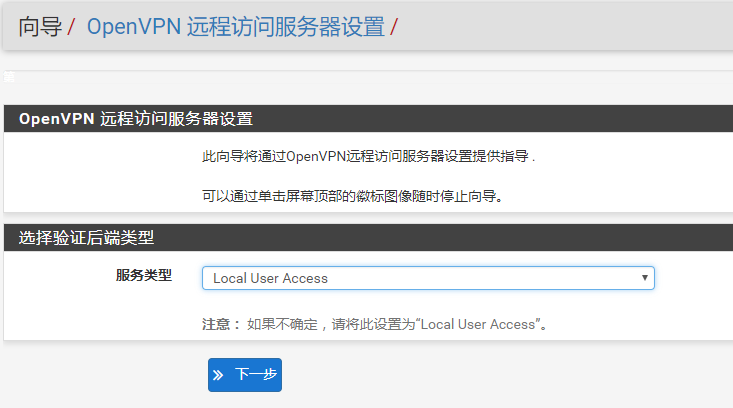
Task: Click the 下一步 next button
Action: pyautogui.click(x=245, y=375)
